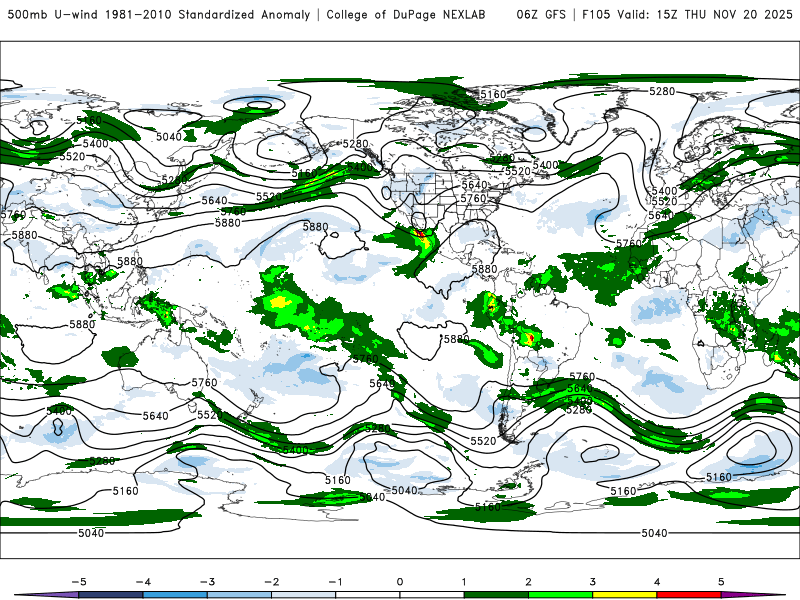Select the bright green 2 to 3 colorbar segment

point(560,595)
